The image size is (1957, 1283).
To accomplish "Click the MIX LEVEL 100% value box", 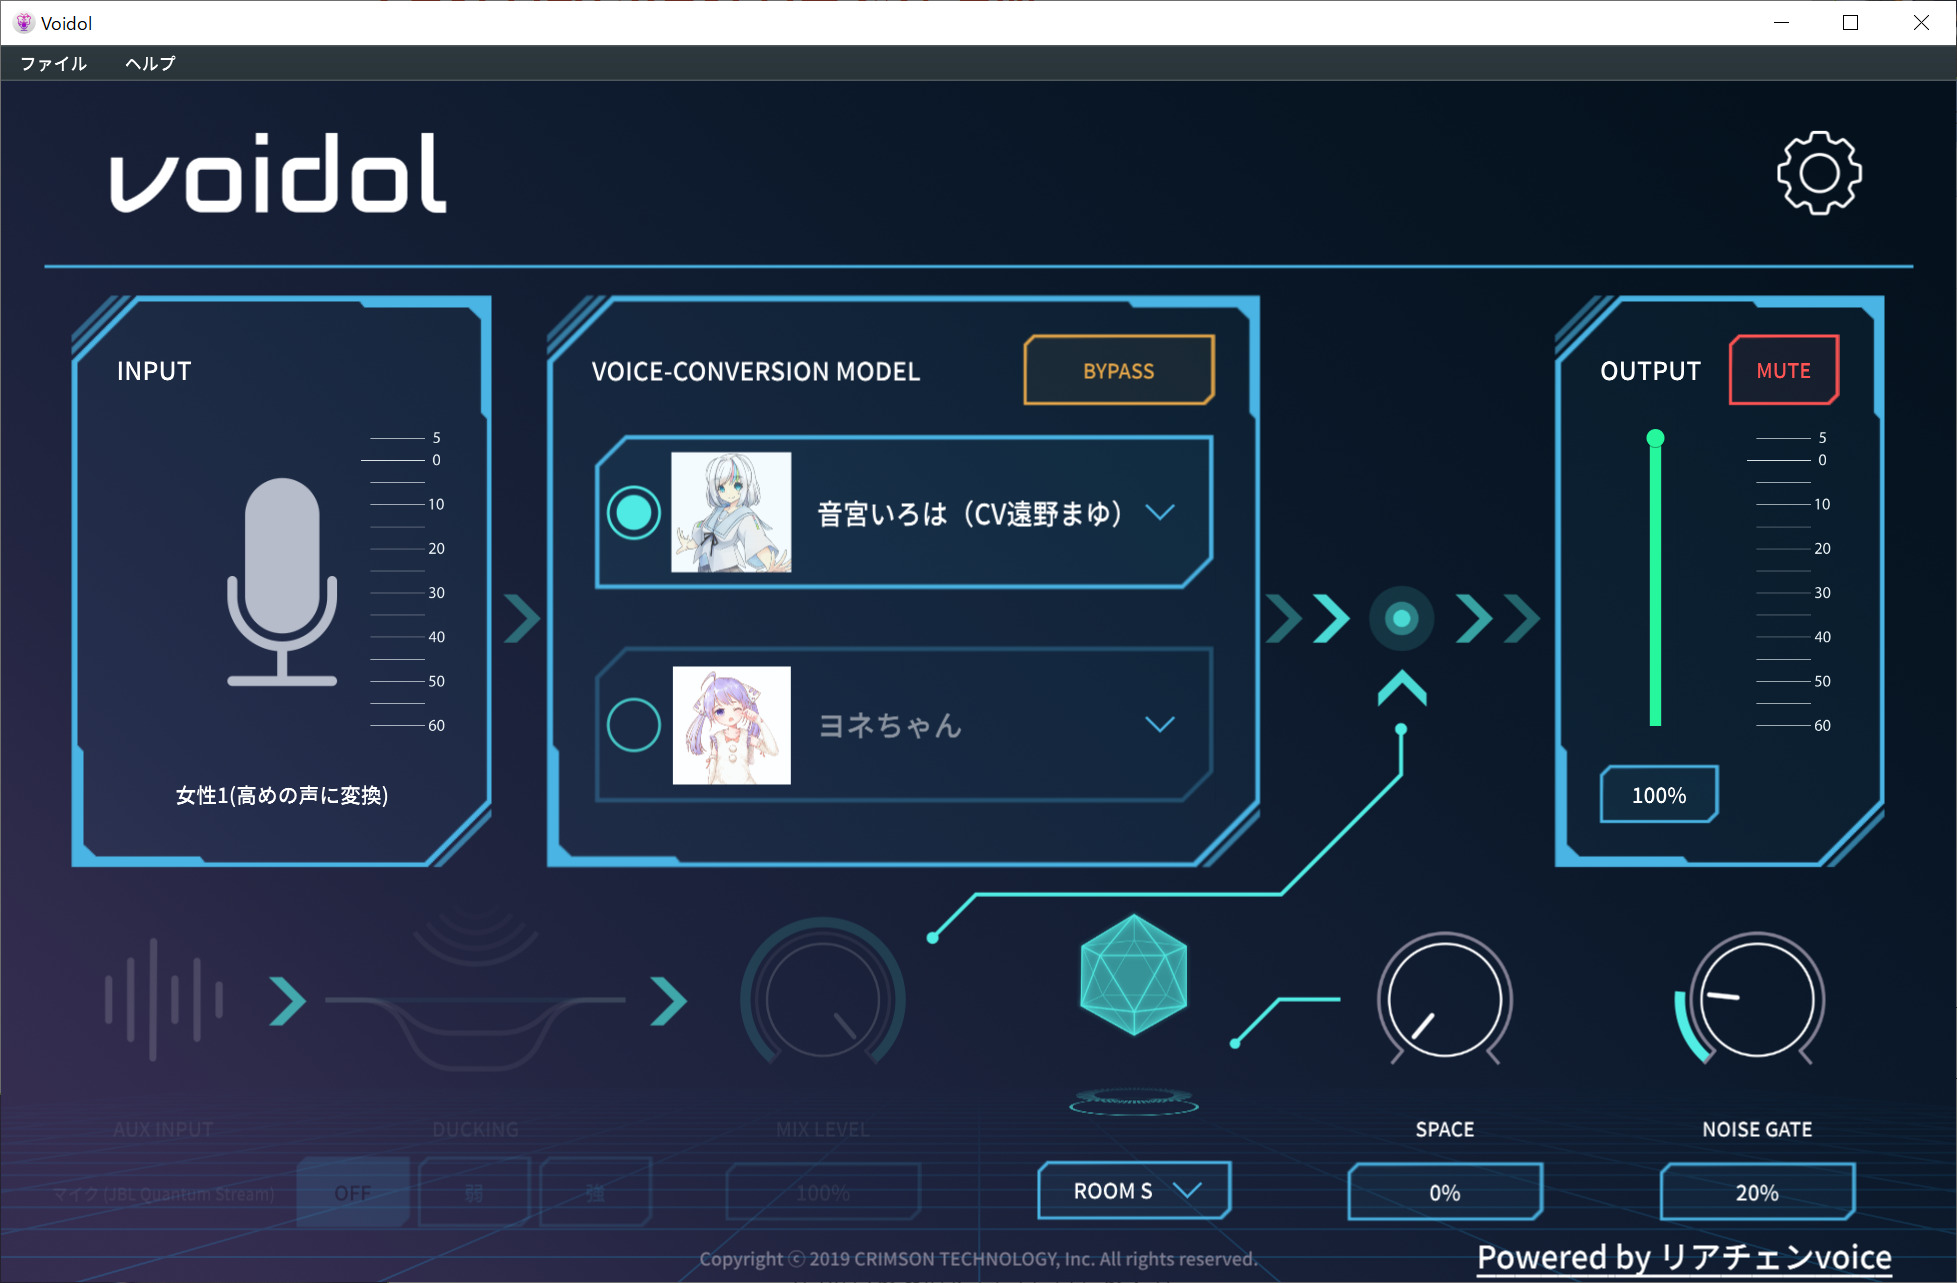I will pyautogui.click(x=823, y=1192).
